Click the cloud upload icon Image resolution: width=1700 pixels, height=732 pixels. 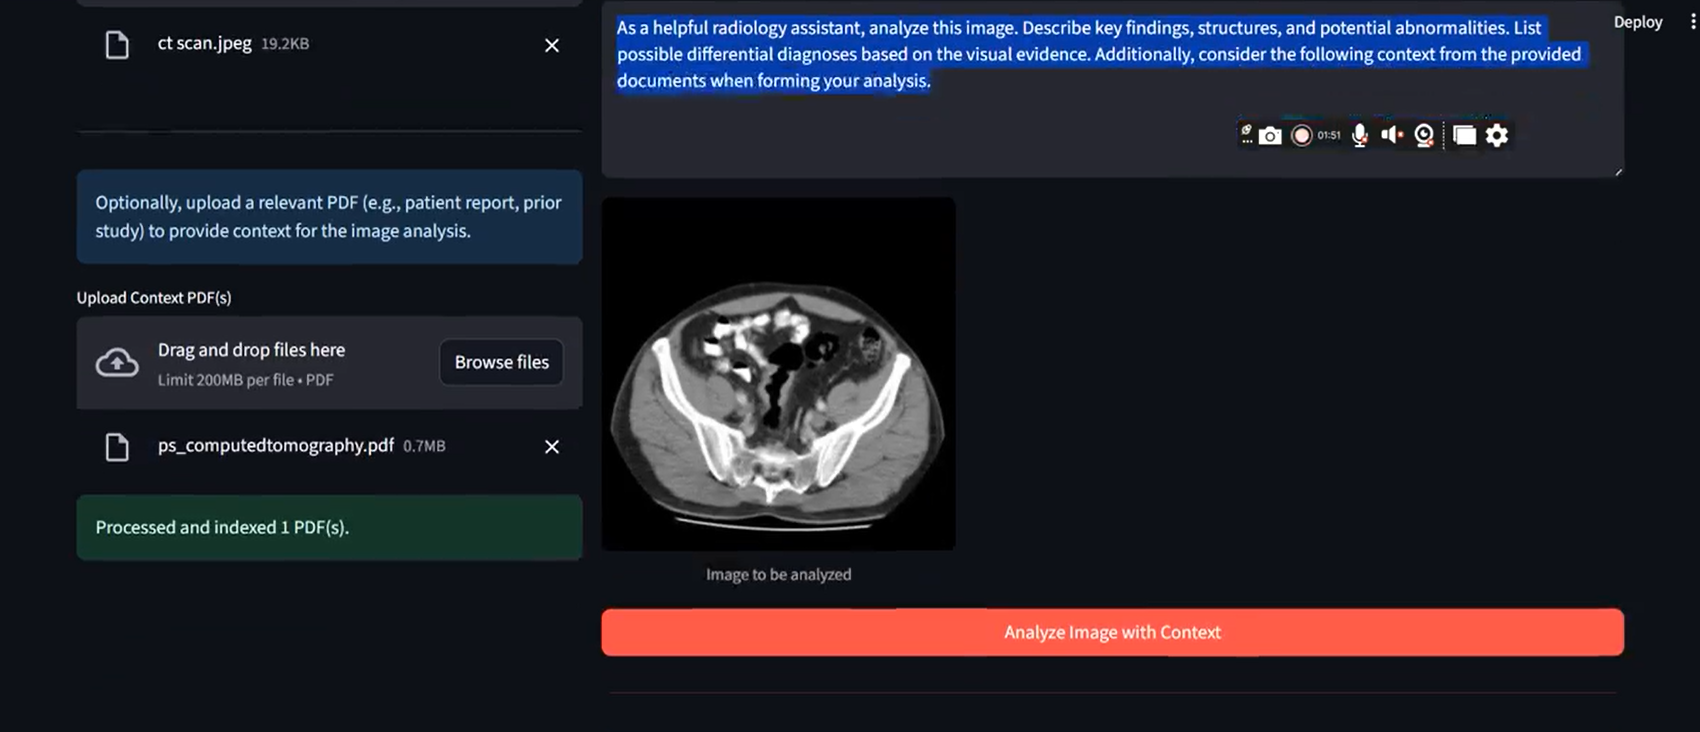[117, 363]
